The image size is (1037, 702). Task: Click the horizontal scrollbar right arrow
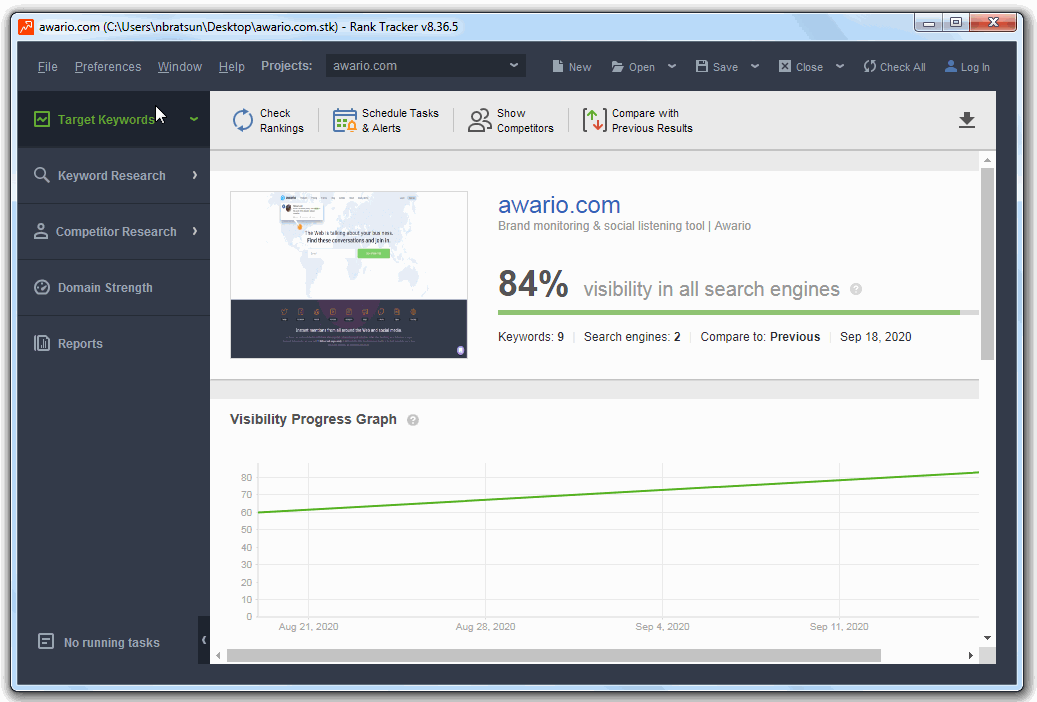coord(970,655)
